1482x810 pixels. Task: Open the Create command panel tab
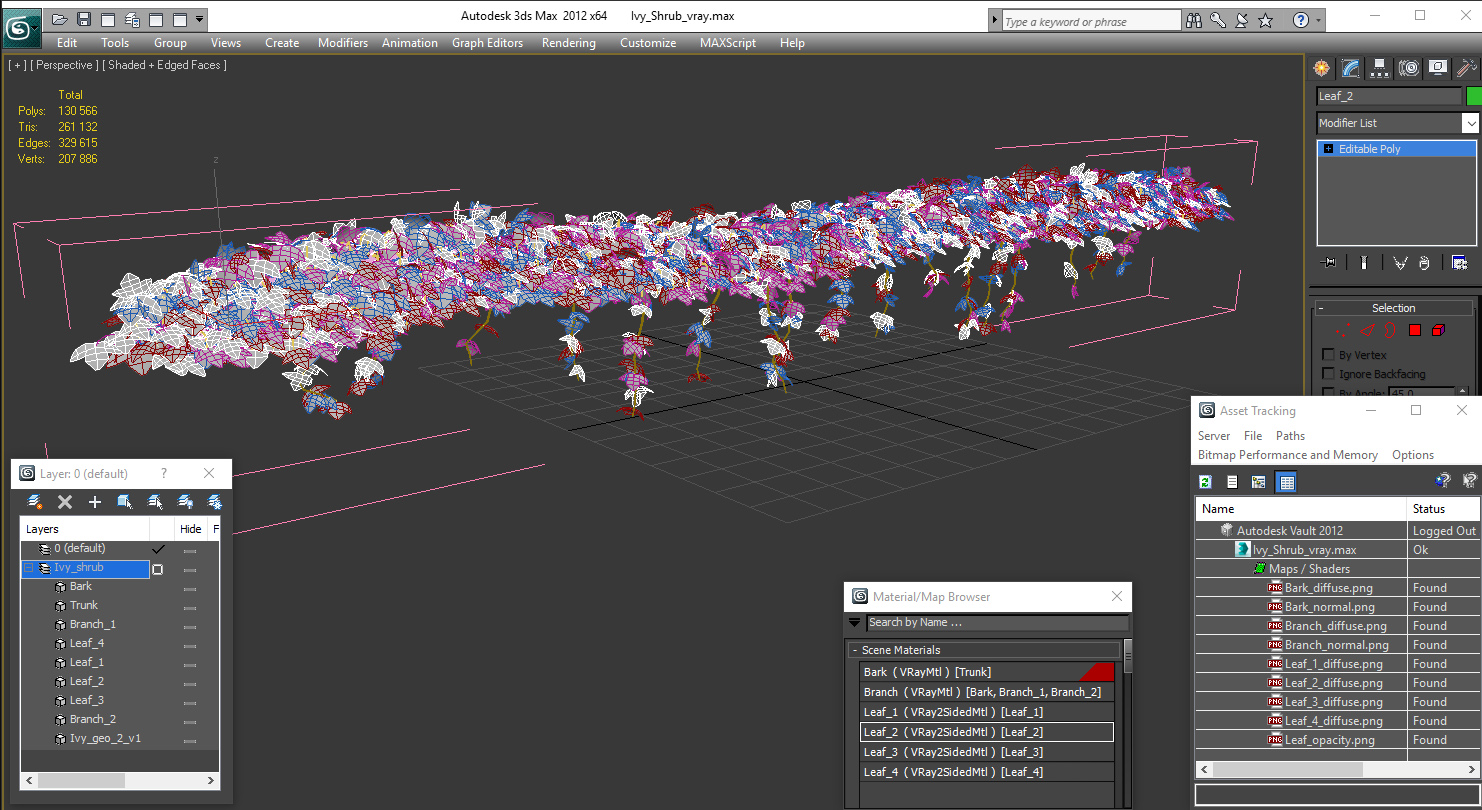click(x=1322, y=68)
